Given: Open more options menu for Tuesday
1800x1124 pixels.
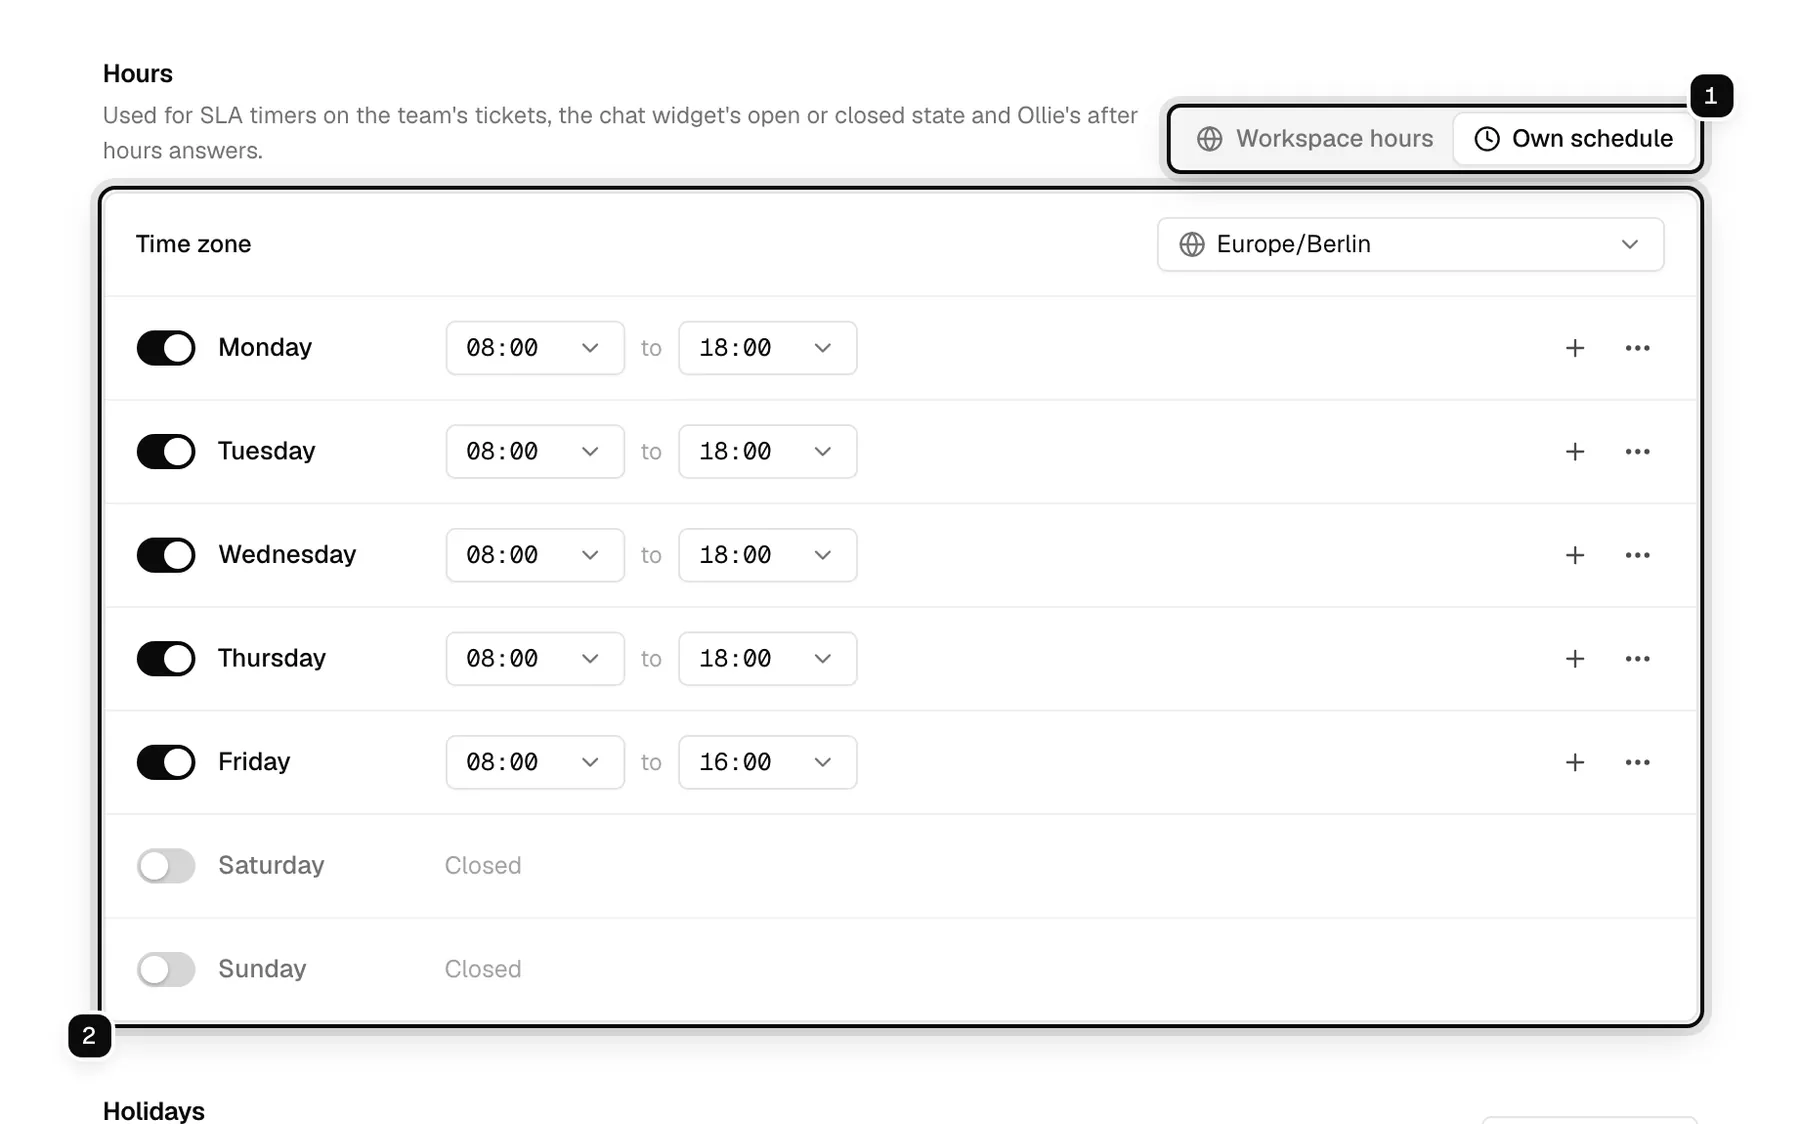Looking at the screenshot, I should (x=1637, y=452).
